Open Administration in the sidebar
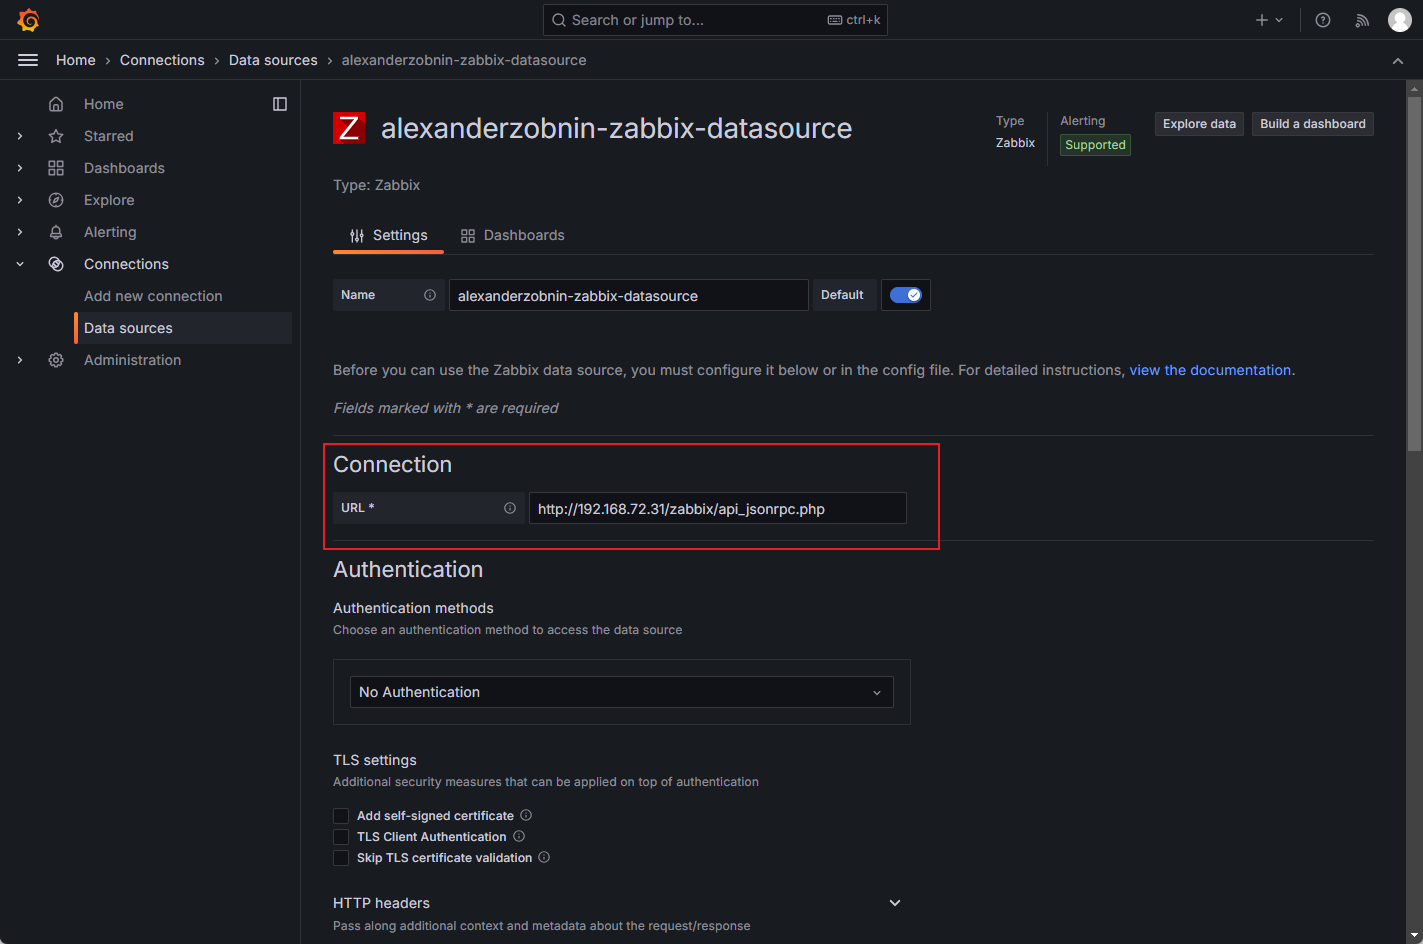 coord(132,360)
